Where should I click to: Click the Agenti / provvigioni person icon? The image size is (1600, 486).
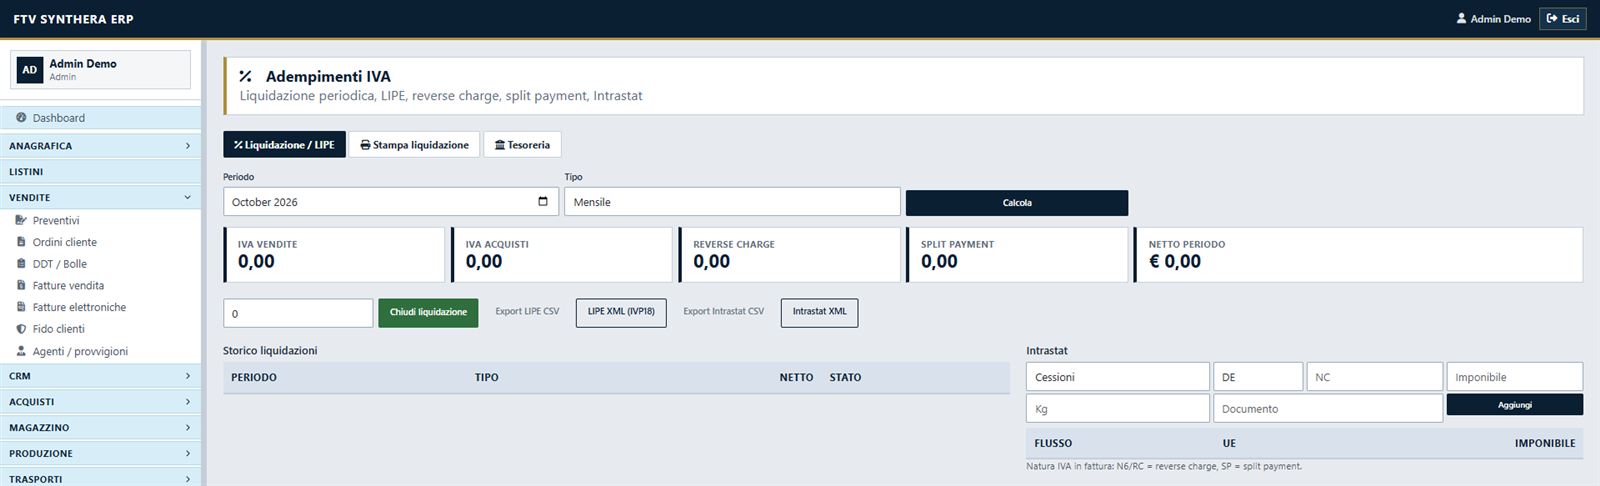[x=21, y=351]
